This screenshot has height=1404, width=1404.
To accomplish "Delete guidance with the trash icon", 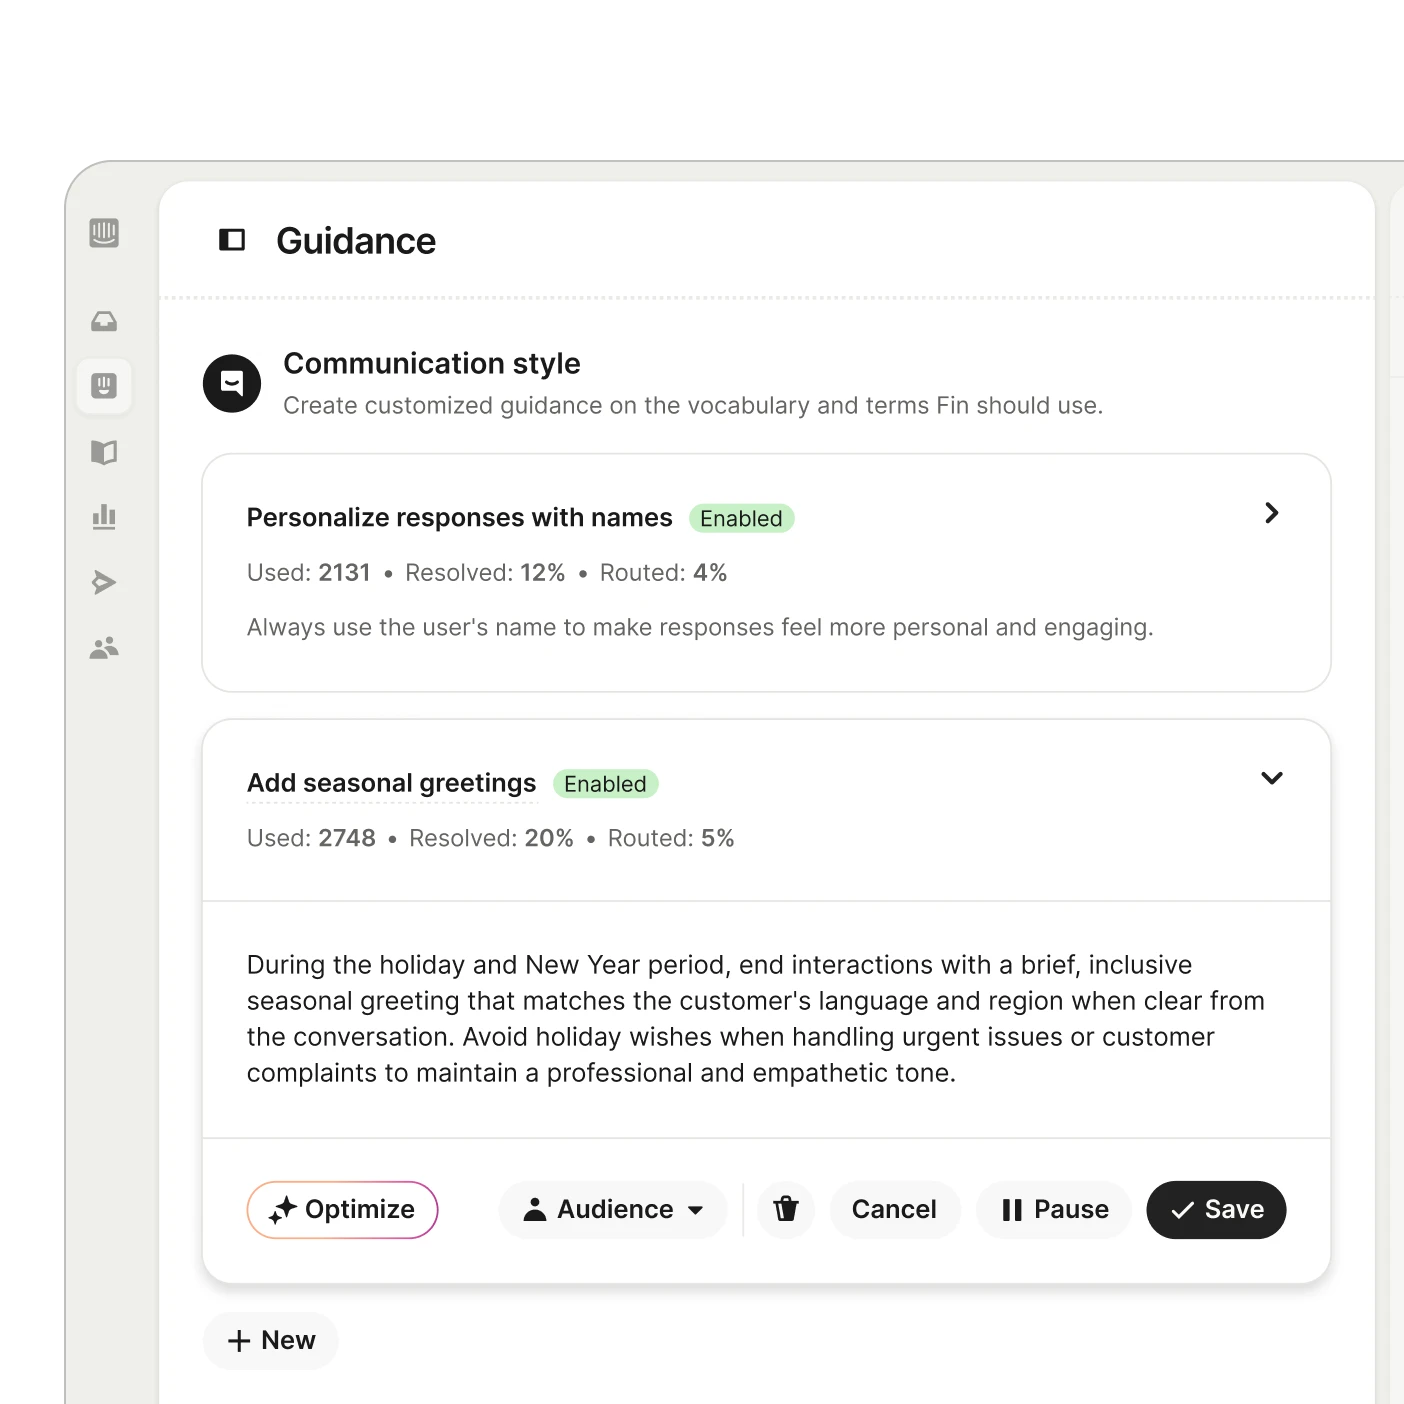I will 786,1209.
